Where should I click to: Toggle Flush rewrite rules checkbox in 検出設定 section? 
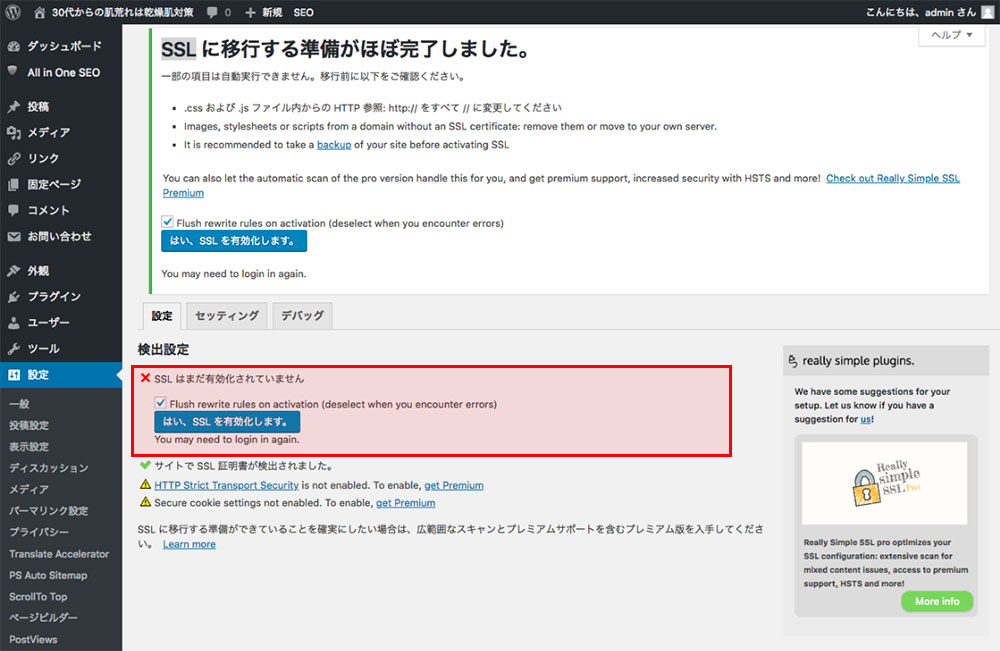[160, 403]
